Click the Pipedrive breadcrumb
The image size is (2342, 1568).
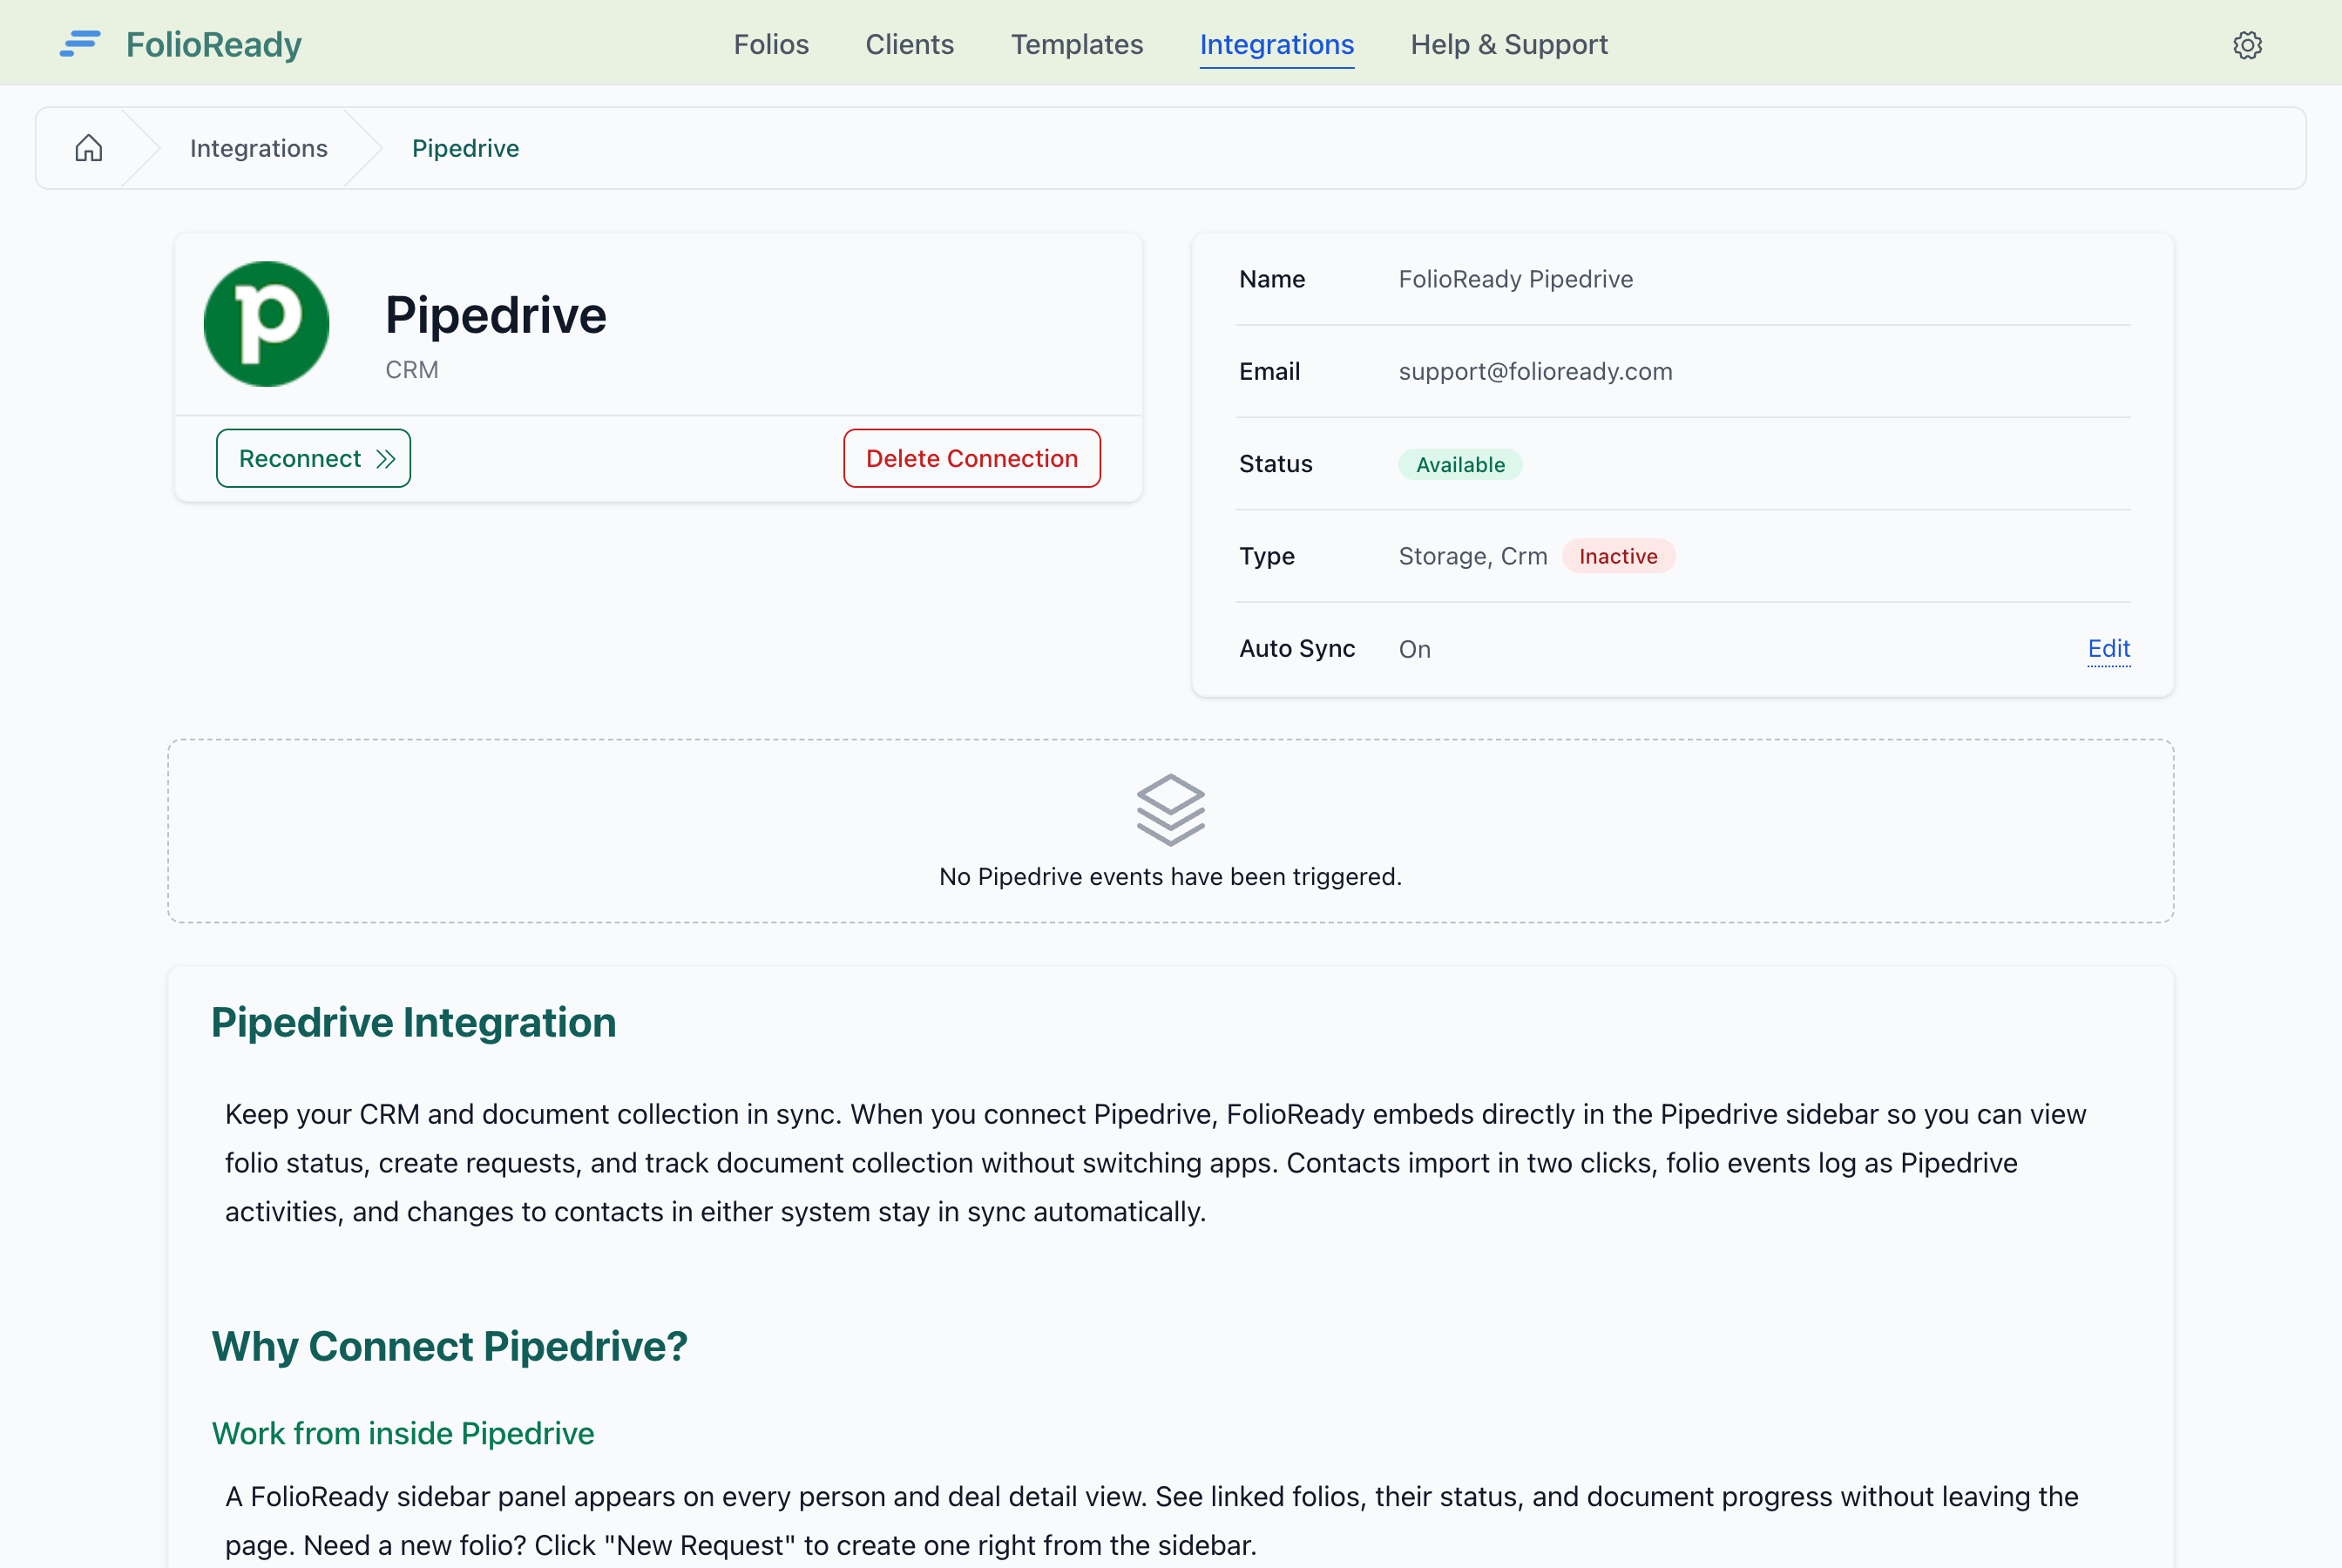click(465, 148)
